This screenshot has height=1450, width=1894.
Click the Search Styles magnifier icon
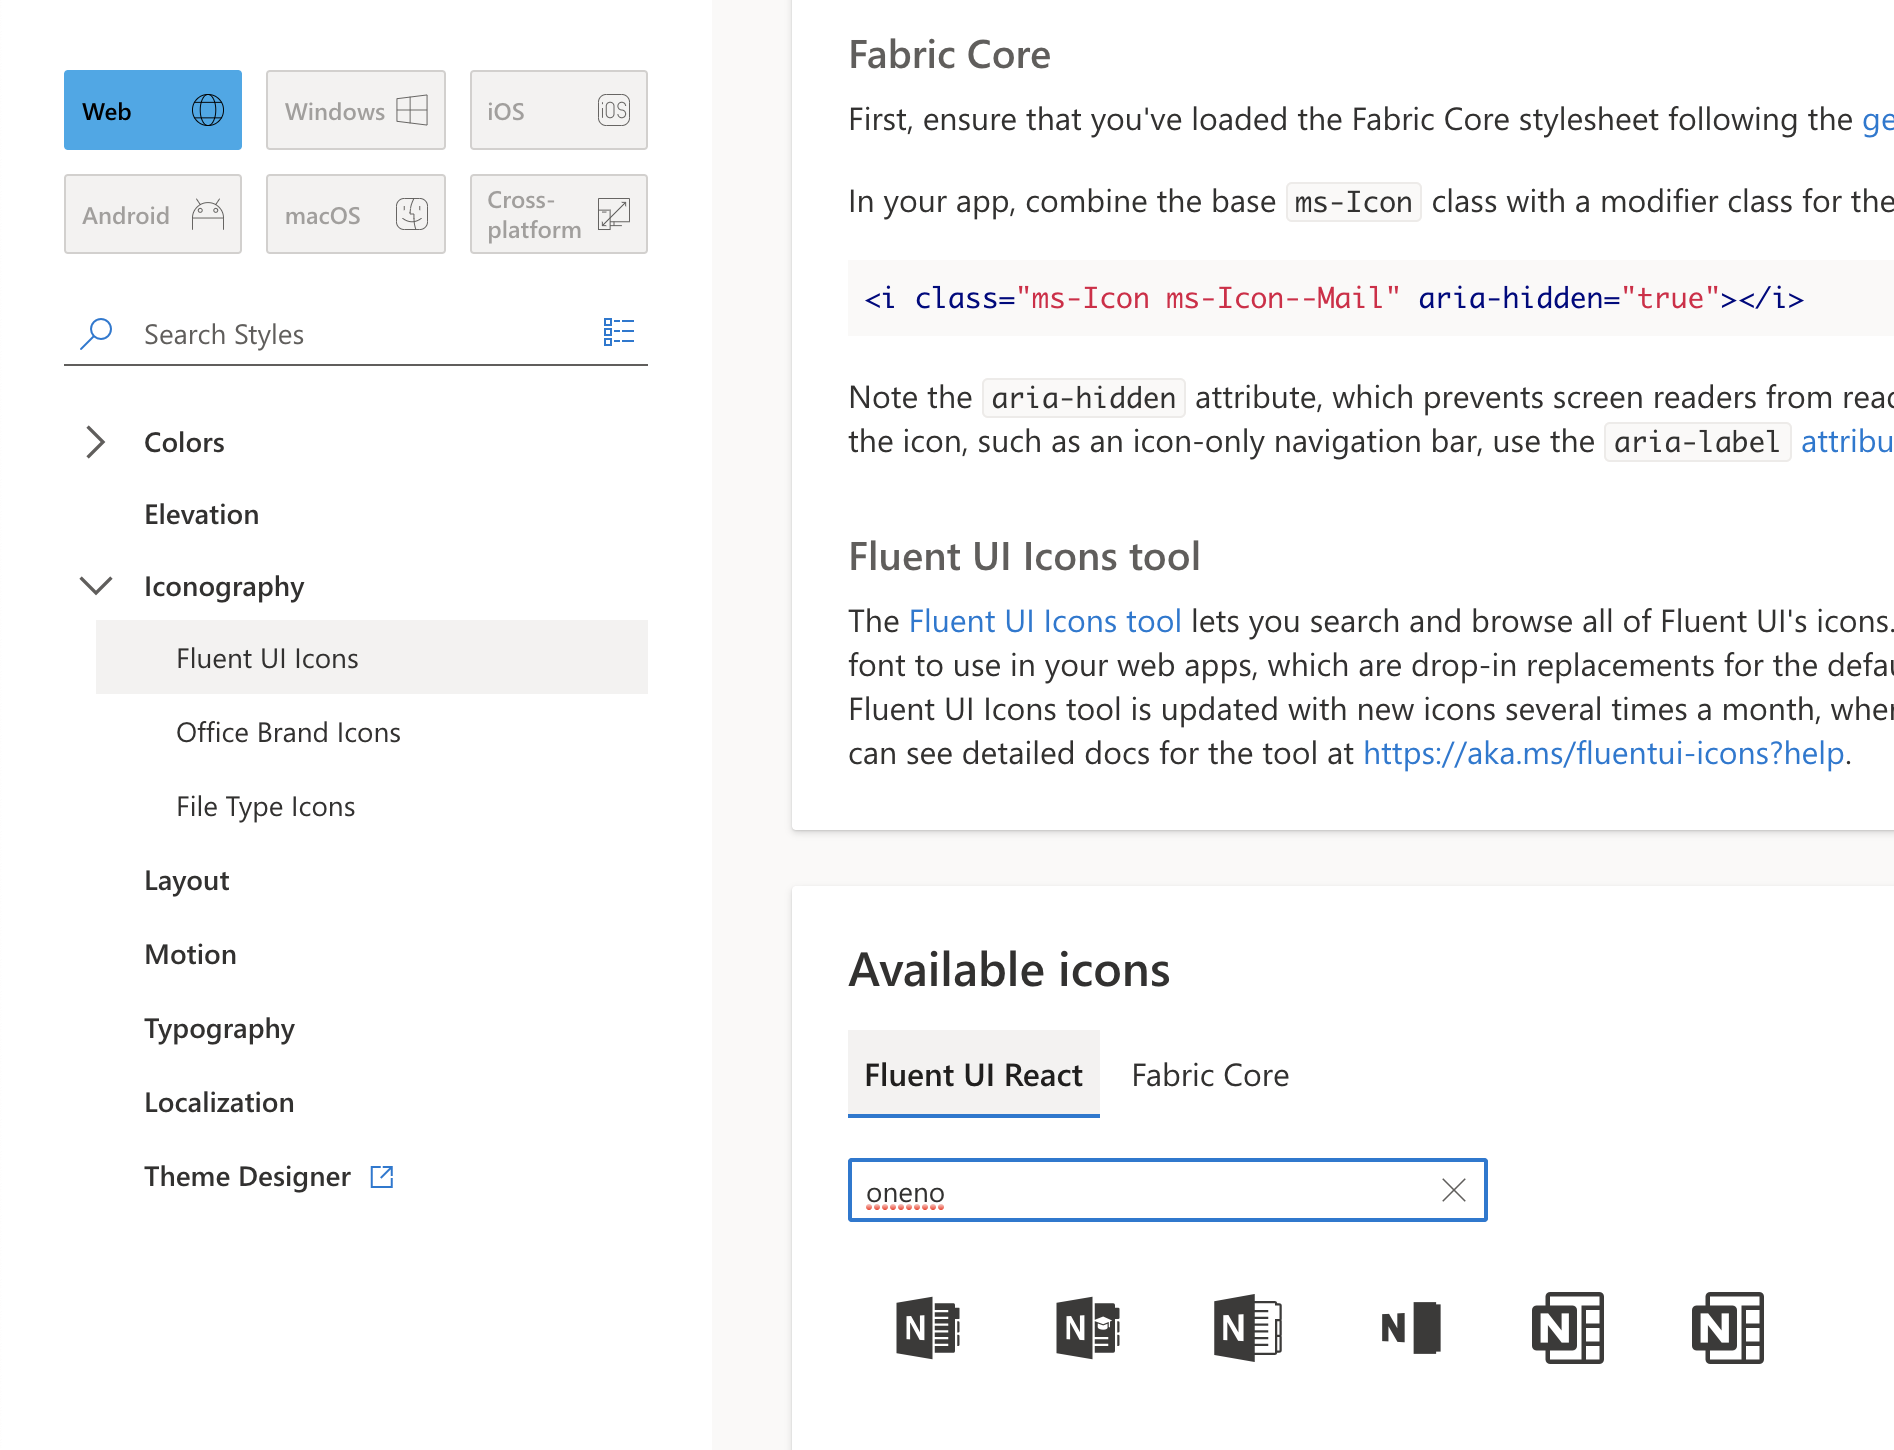[x=96, y=333]
